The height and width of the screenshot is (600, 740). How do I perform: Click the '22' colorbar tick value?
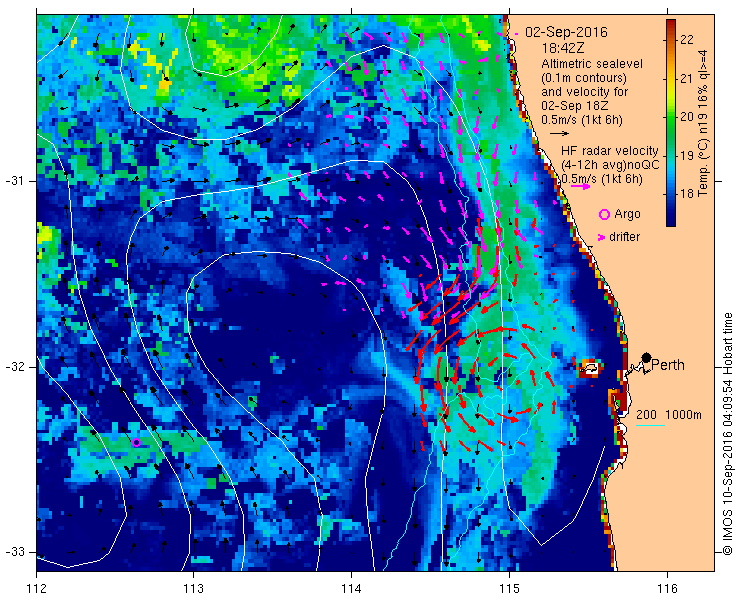[x=687, y=40]
